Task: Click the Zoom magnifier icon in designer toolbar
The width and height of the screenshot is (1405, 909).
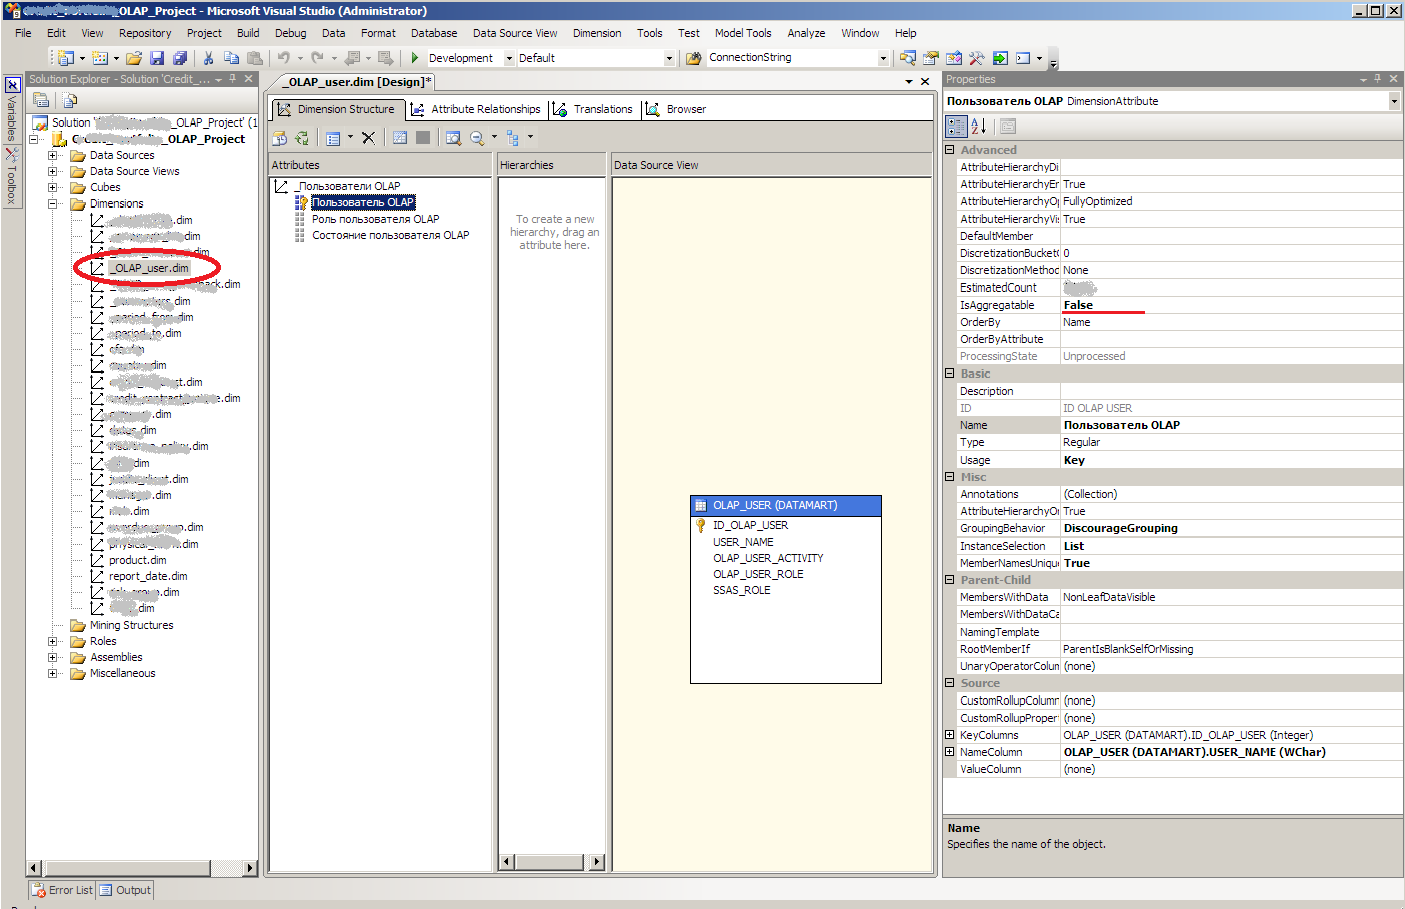Action: (x=477, y=138)
